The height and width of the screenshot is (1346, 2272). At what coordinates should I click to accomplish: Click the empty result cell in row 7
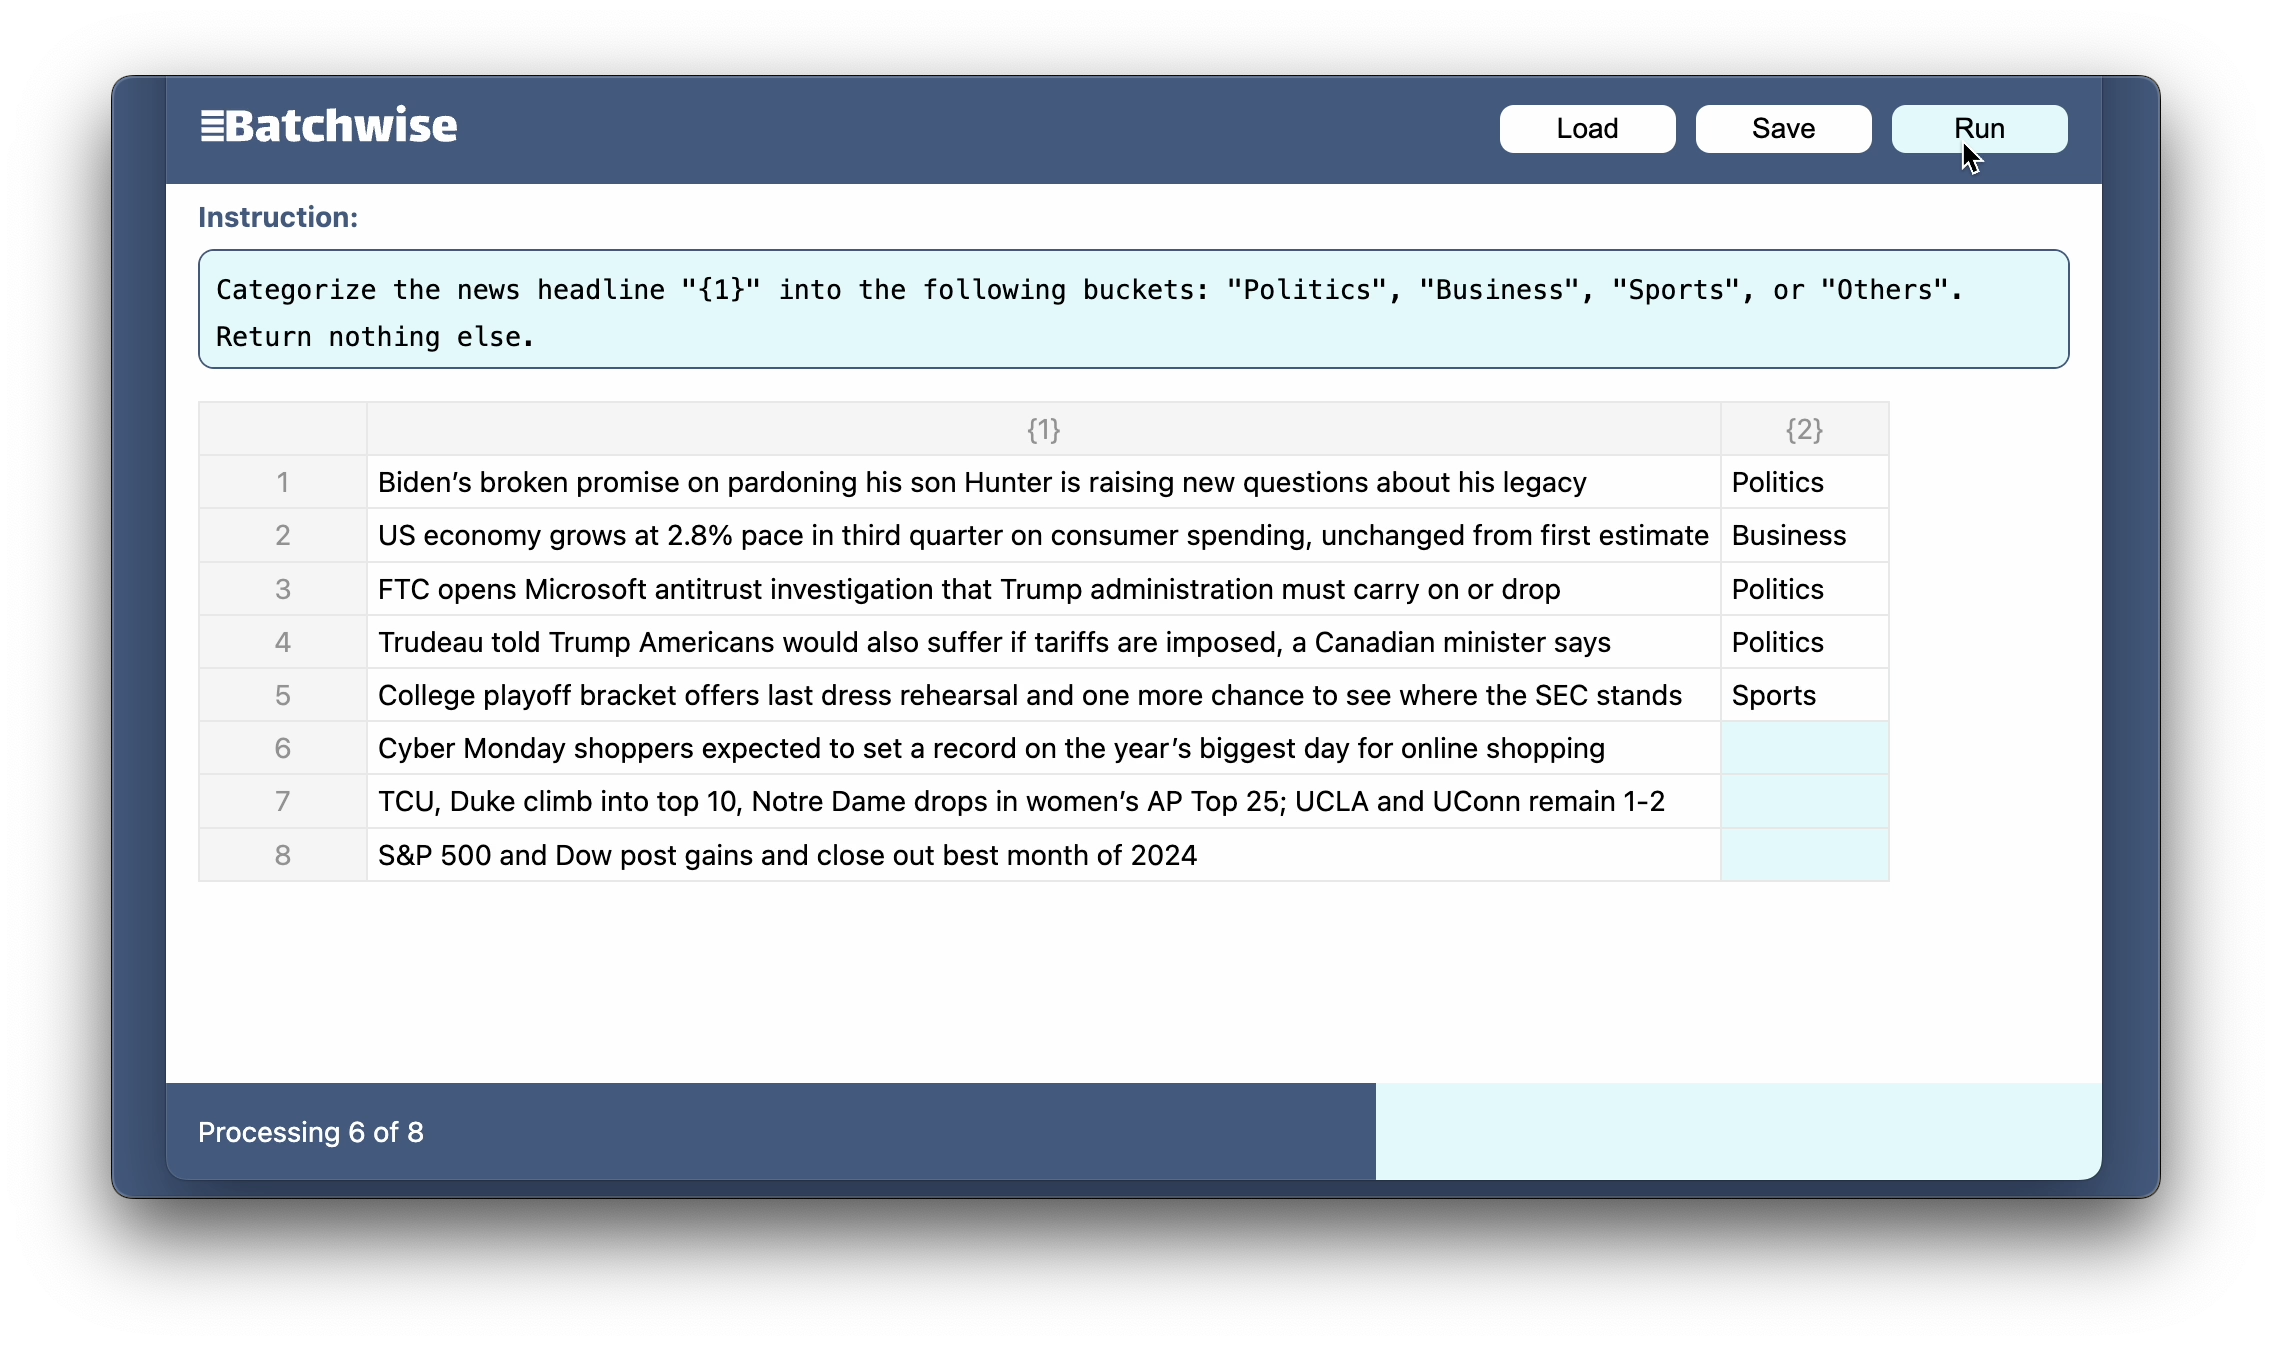coord(1803,802)
